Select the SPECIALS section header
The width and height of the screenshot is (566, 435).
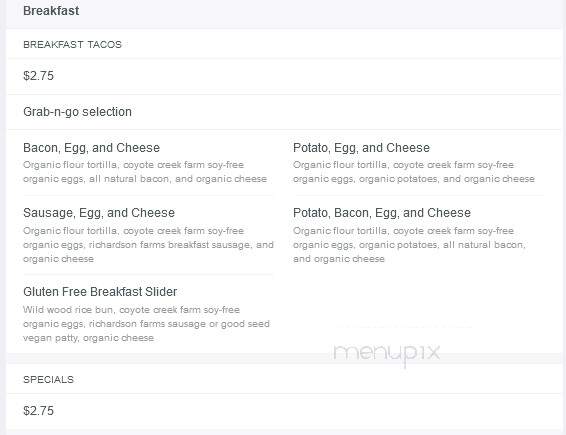click(x=48, y=379)
